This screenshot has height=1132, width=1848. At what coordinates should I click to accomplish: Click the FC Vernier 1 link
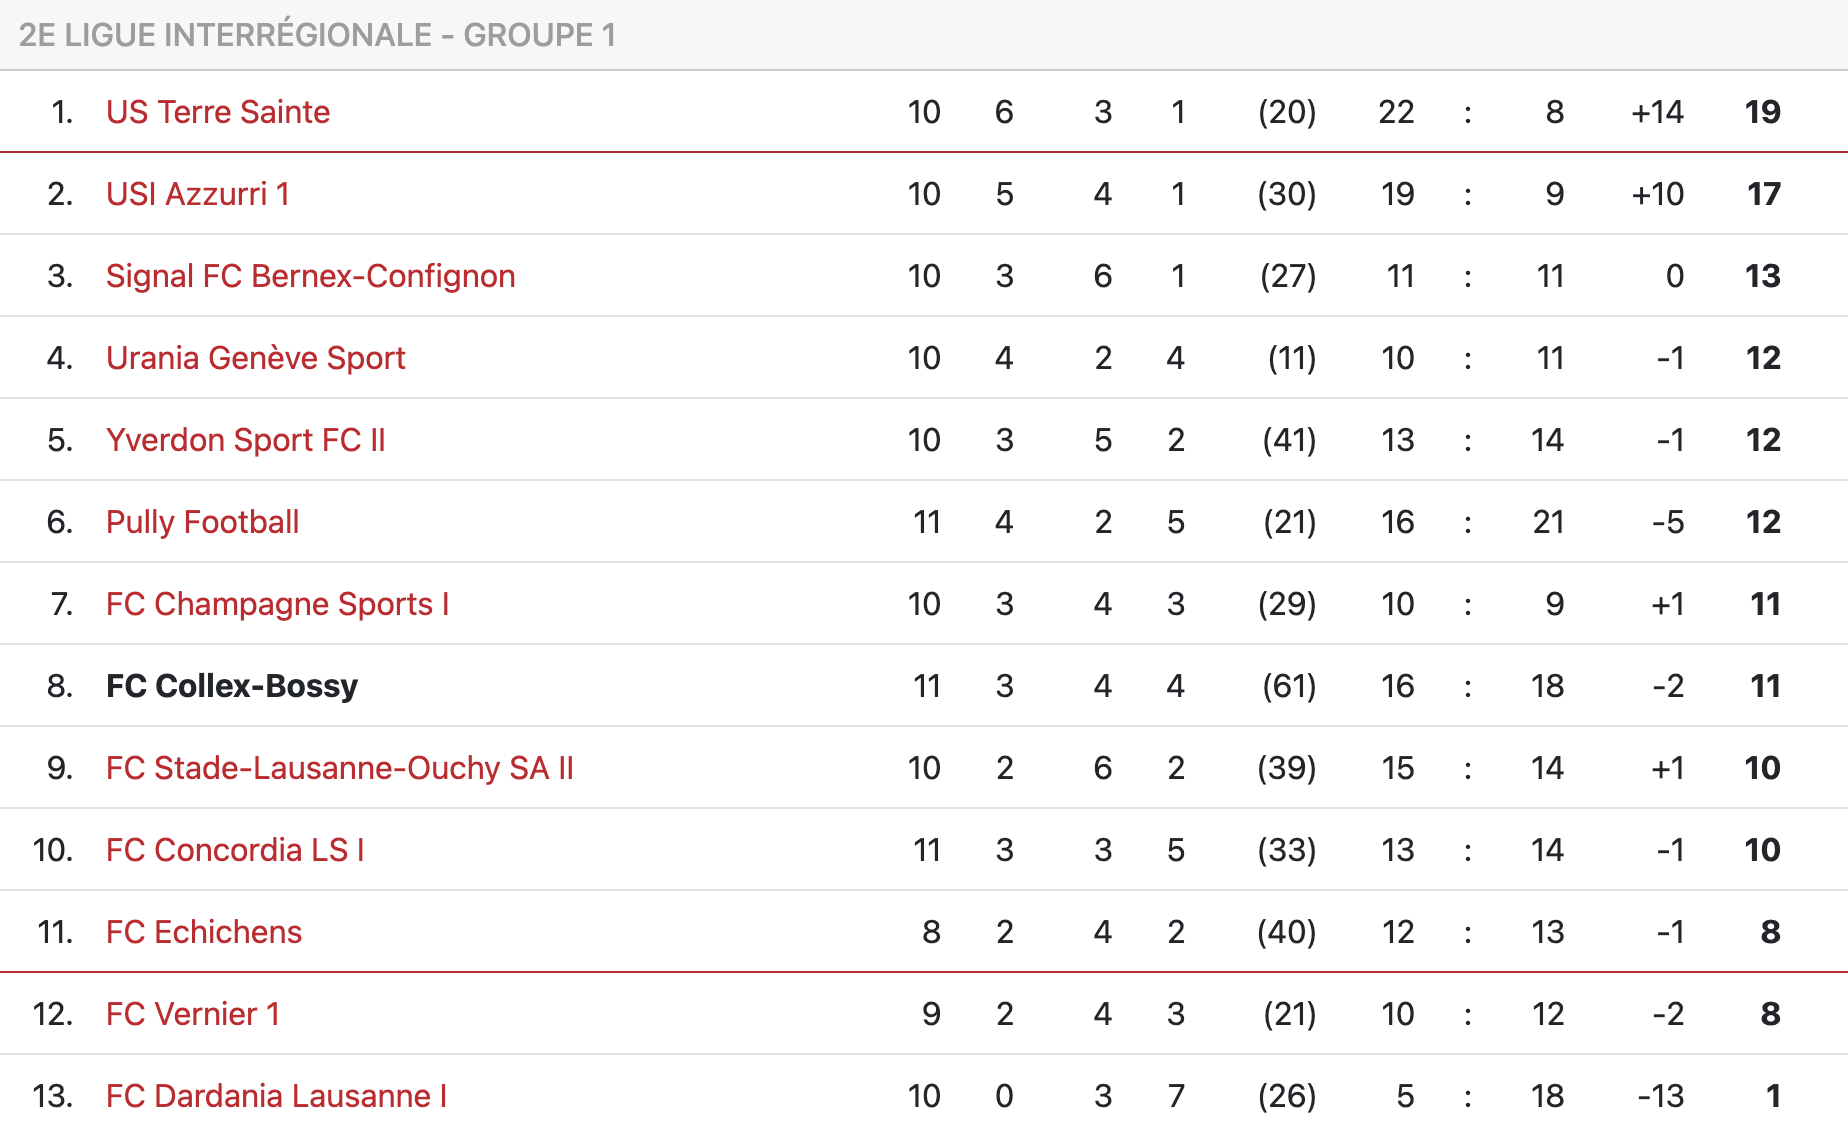(192, 1014)
